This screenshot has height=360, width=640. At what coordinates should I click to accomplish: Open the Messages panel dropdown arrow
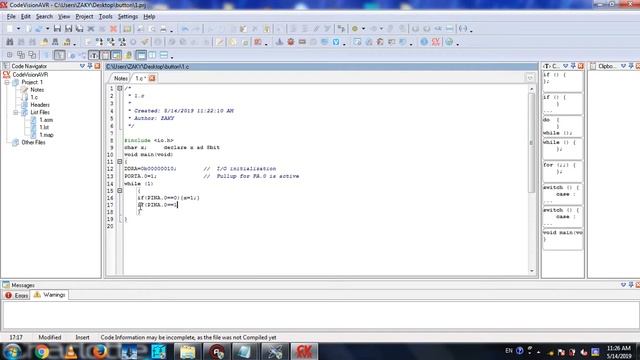click(623, 285)
